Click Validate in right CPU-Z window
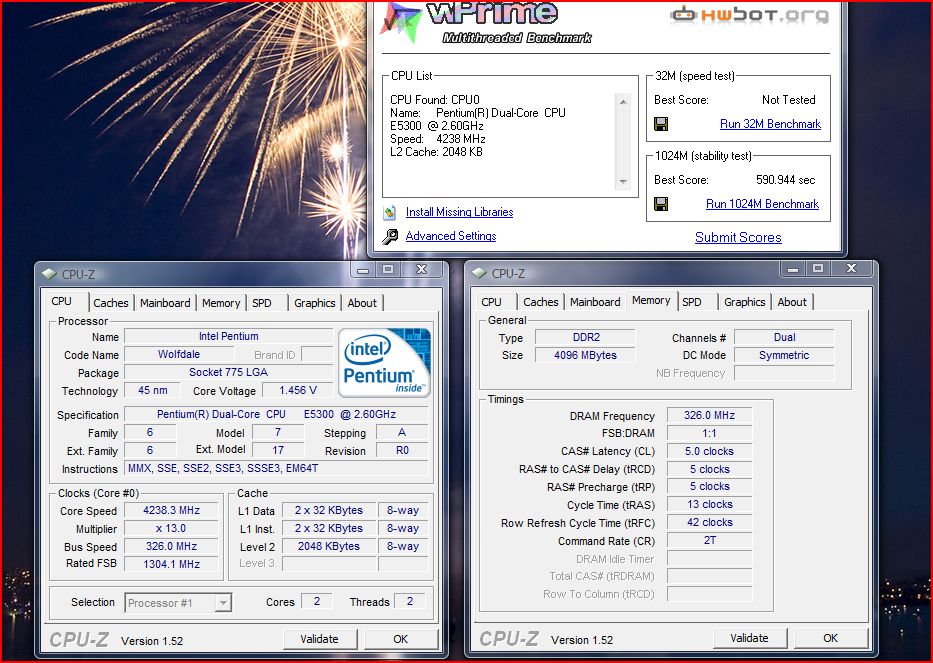 pos(750,638)
